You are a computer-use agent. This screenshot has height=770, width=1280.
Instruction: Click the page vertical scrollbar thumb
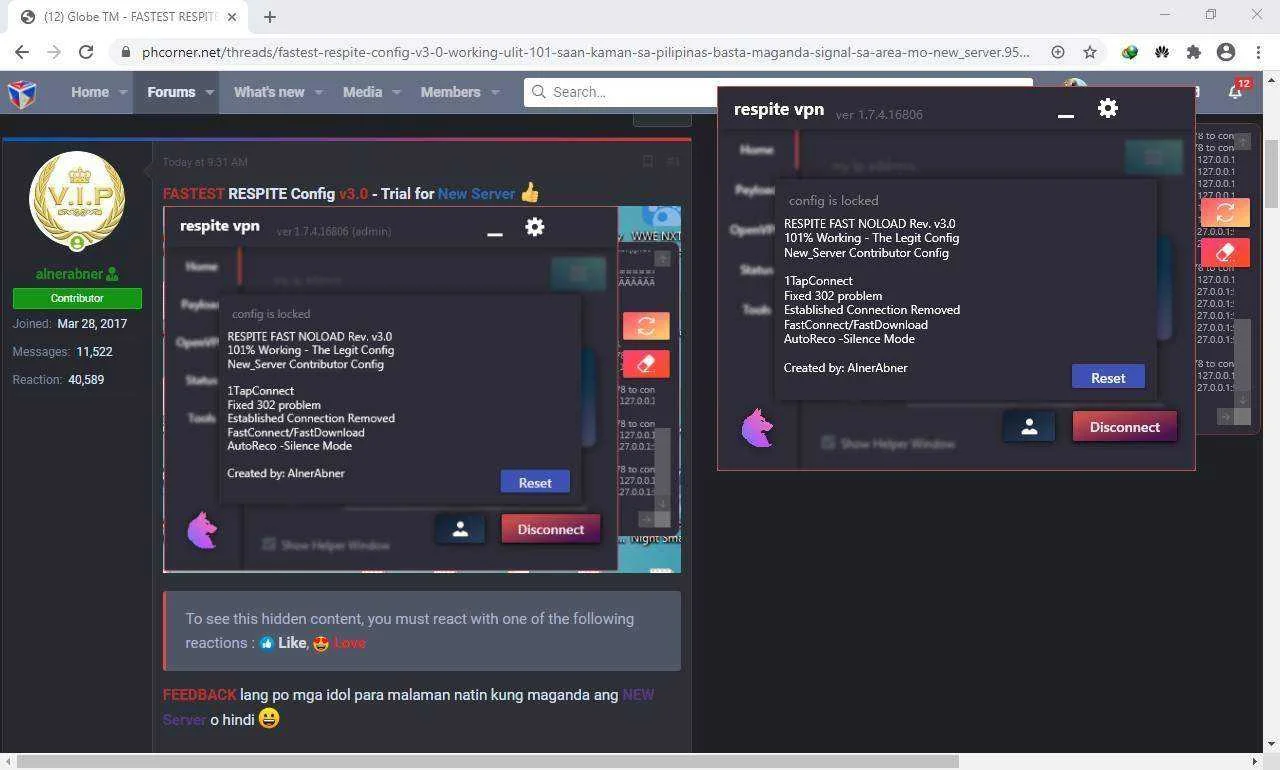point(1272,172)
